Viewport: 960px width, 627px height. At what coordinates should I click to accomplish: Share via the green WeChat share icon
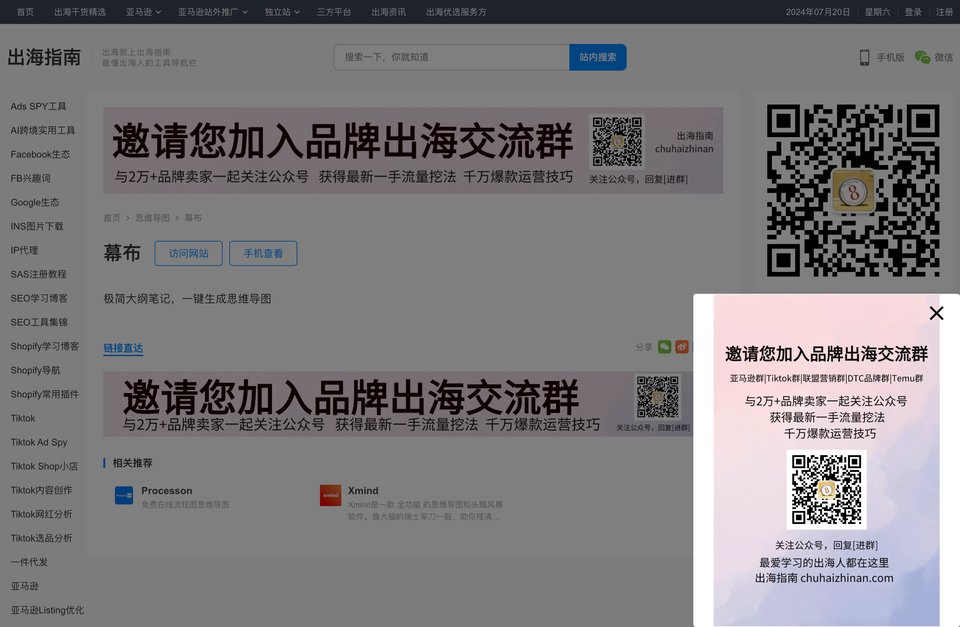664,347
